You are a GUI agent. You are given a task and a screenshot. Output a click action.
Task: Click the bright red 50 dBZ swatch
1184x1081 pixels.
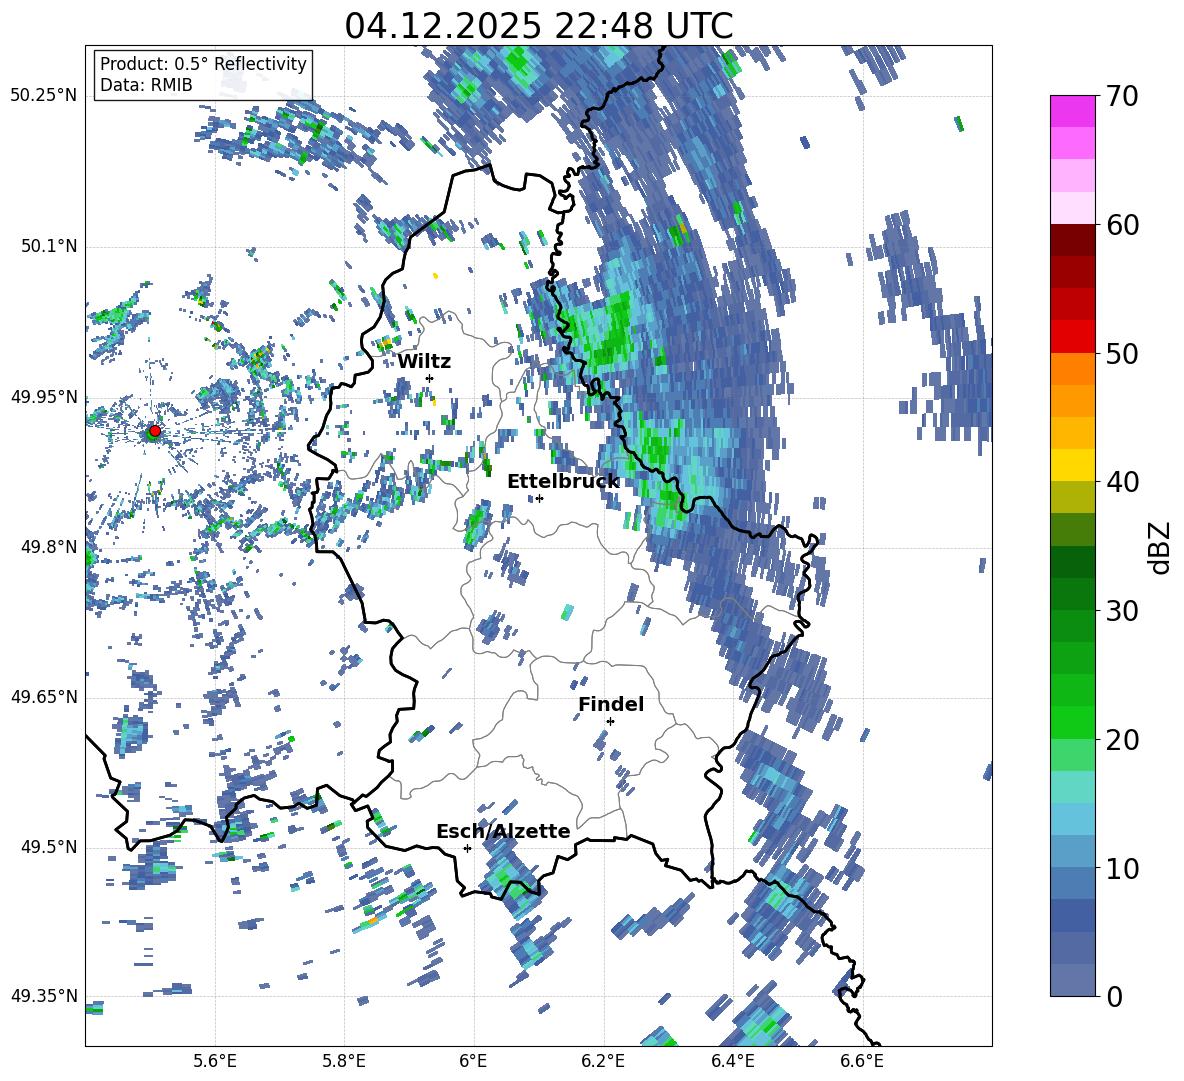click(x=1072, y=337)
